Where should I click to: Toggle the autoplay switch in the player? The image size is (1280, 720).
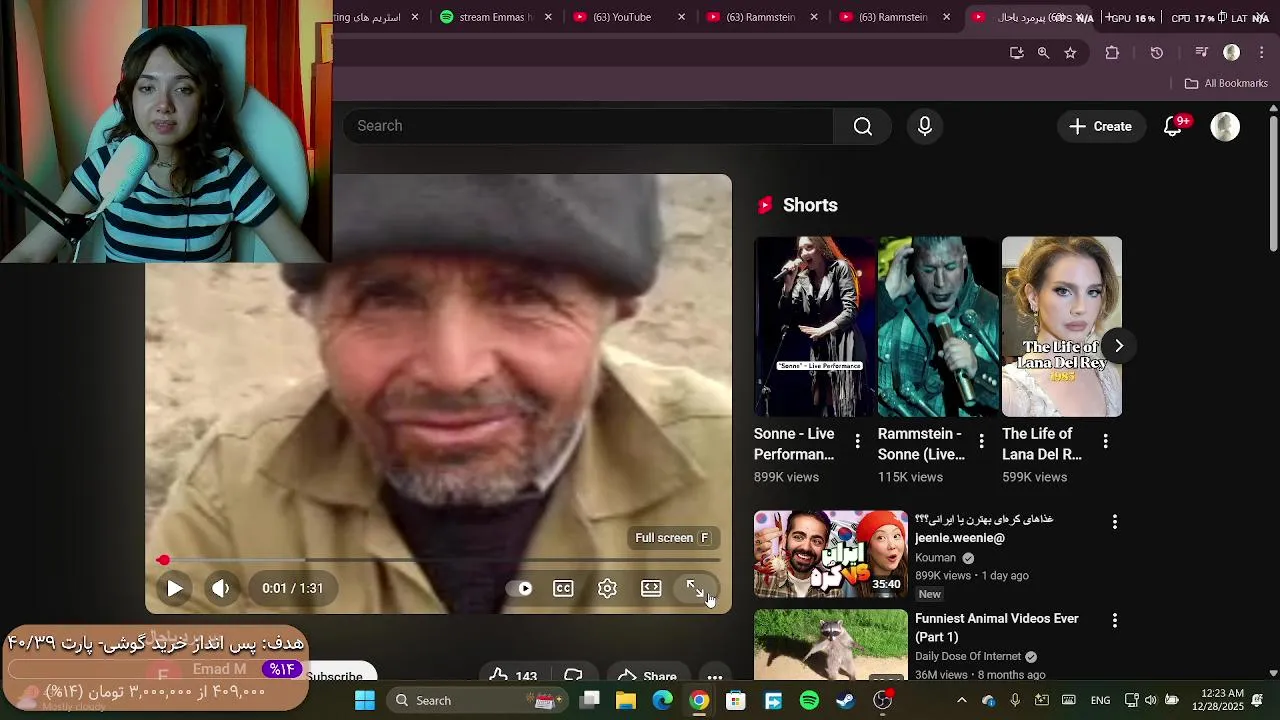pyautogui.click(x=520, y=588)
